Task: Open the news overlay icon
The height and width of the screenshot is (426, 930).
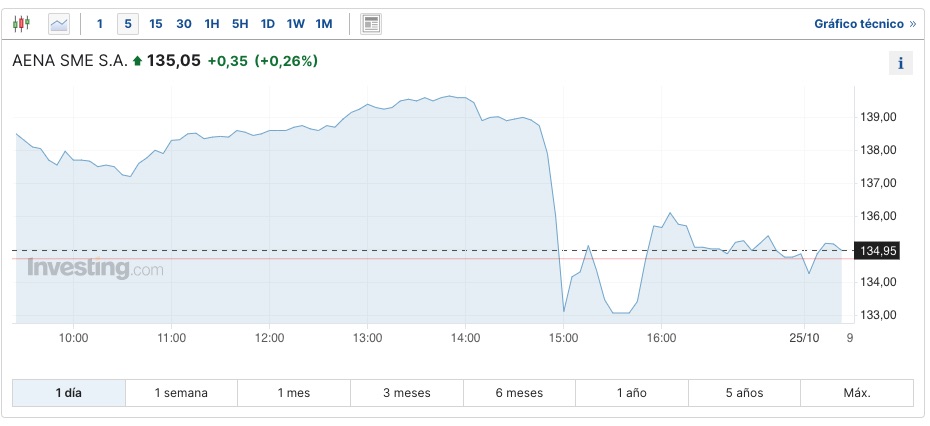Action: (x=371, y=23)
